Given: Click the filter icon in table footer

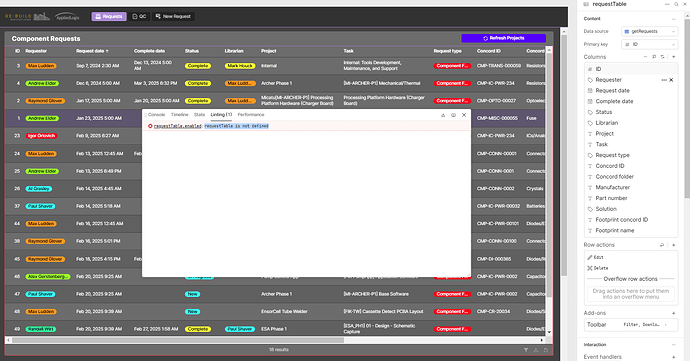Looking at the screenshot, I should pos(526,350).
